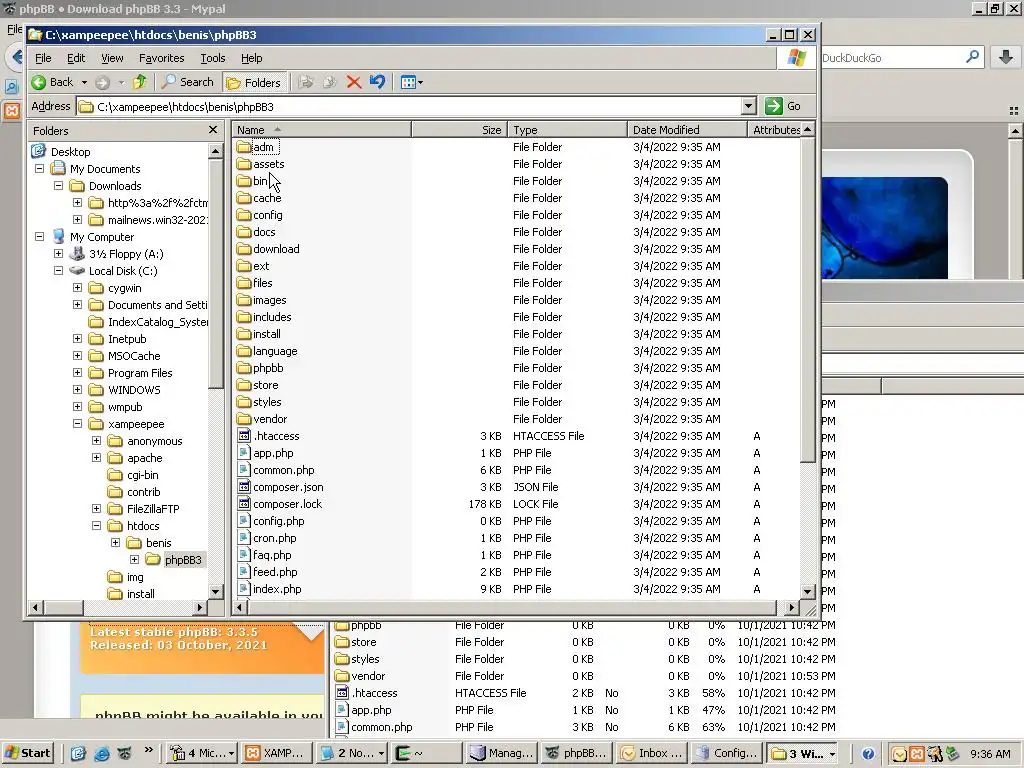Sort by Type column header
The width and height of the screenshot is (1024, 768).
567,130
